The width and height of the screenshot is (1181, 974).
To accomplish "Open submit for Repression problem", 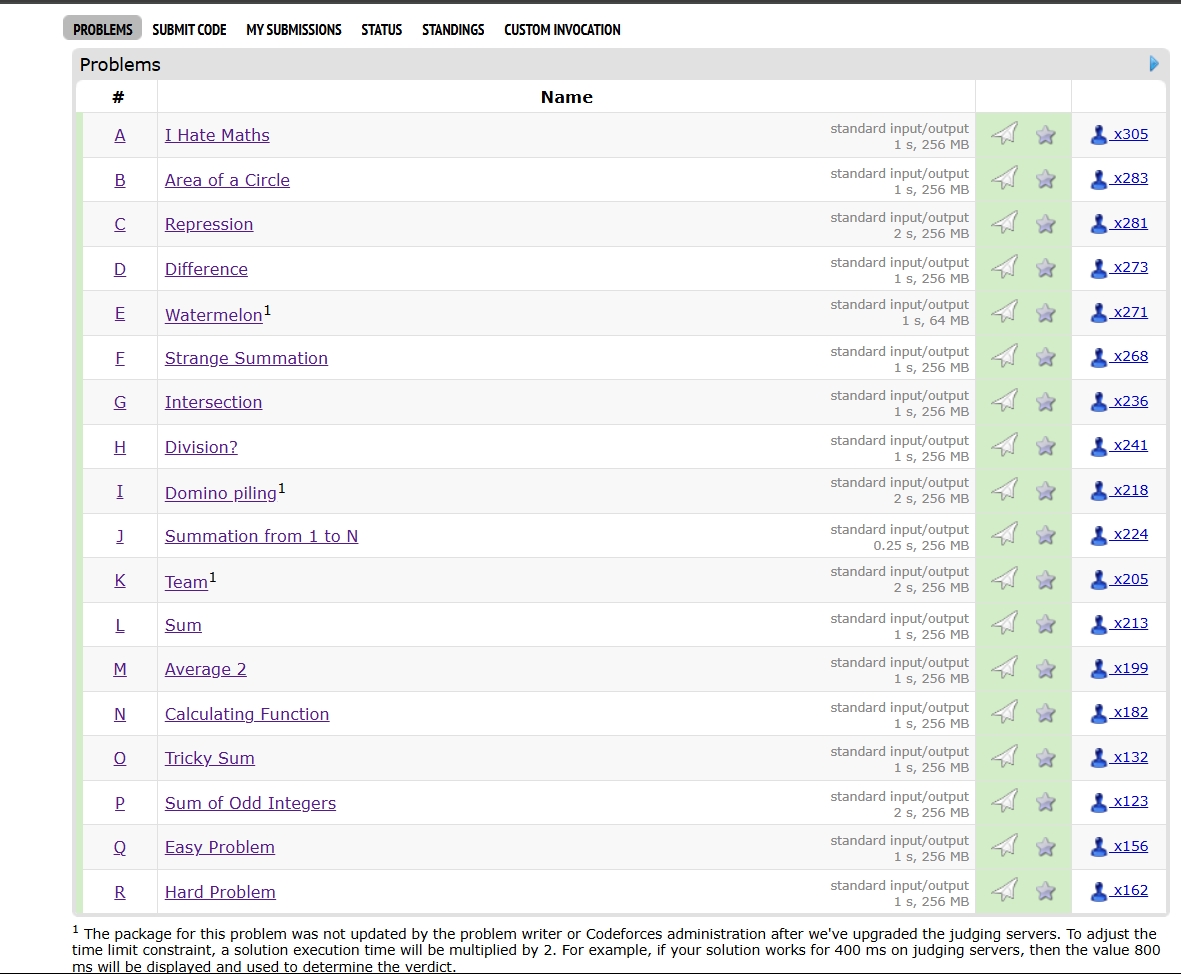I will pos(1004,223).
